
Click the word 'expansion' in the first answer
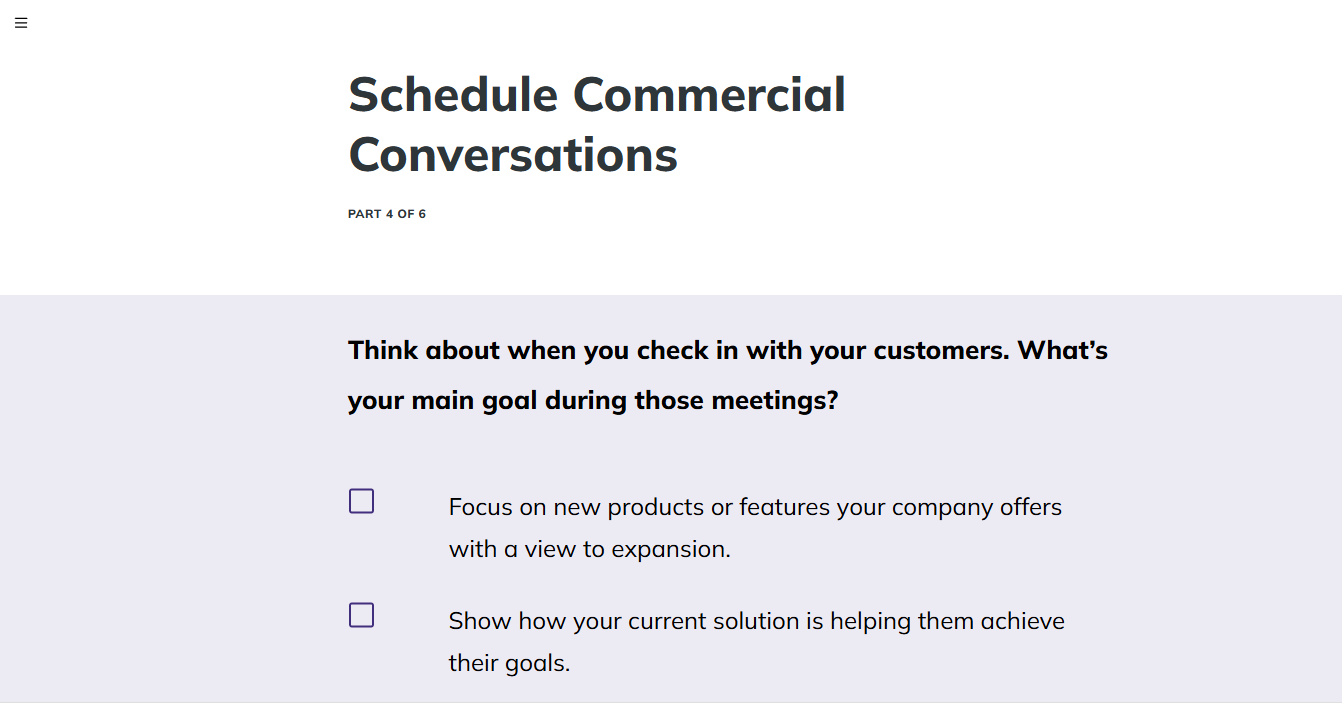click(668, 551)
